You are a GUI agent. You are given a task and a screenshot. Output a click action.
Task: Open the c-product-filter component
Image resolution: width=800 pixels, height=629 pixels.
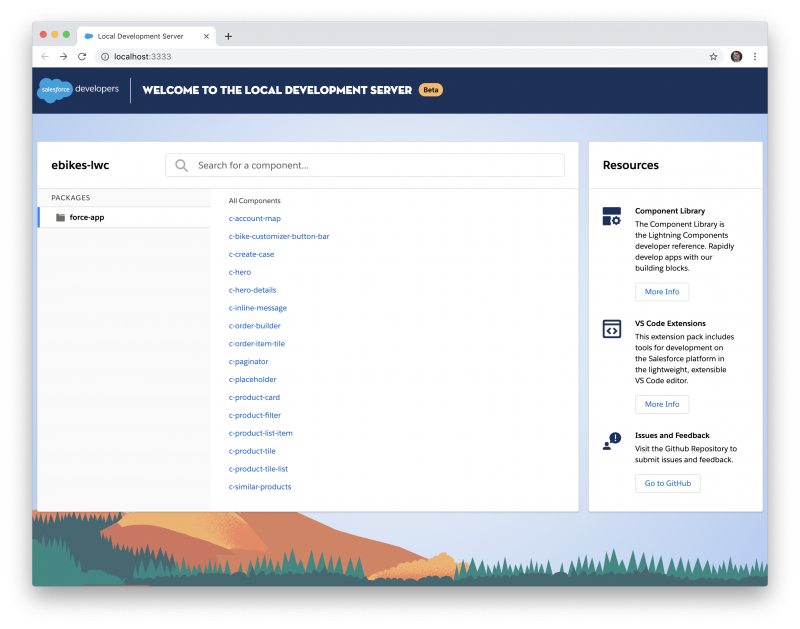pyautogui.click(x=255, y=415)
